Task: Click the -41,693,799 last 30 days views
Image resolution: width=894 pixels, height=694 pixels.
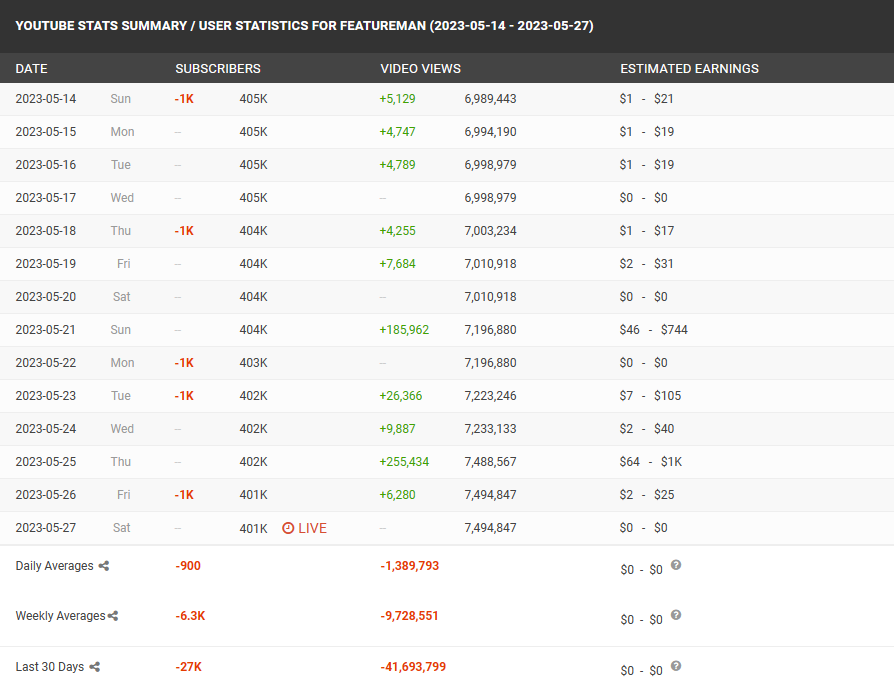Action: click(x=413, y=667)
